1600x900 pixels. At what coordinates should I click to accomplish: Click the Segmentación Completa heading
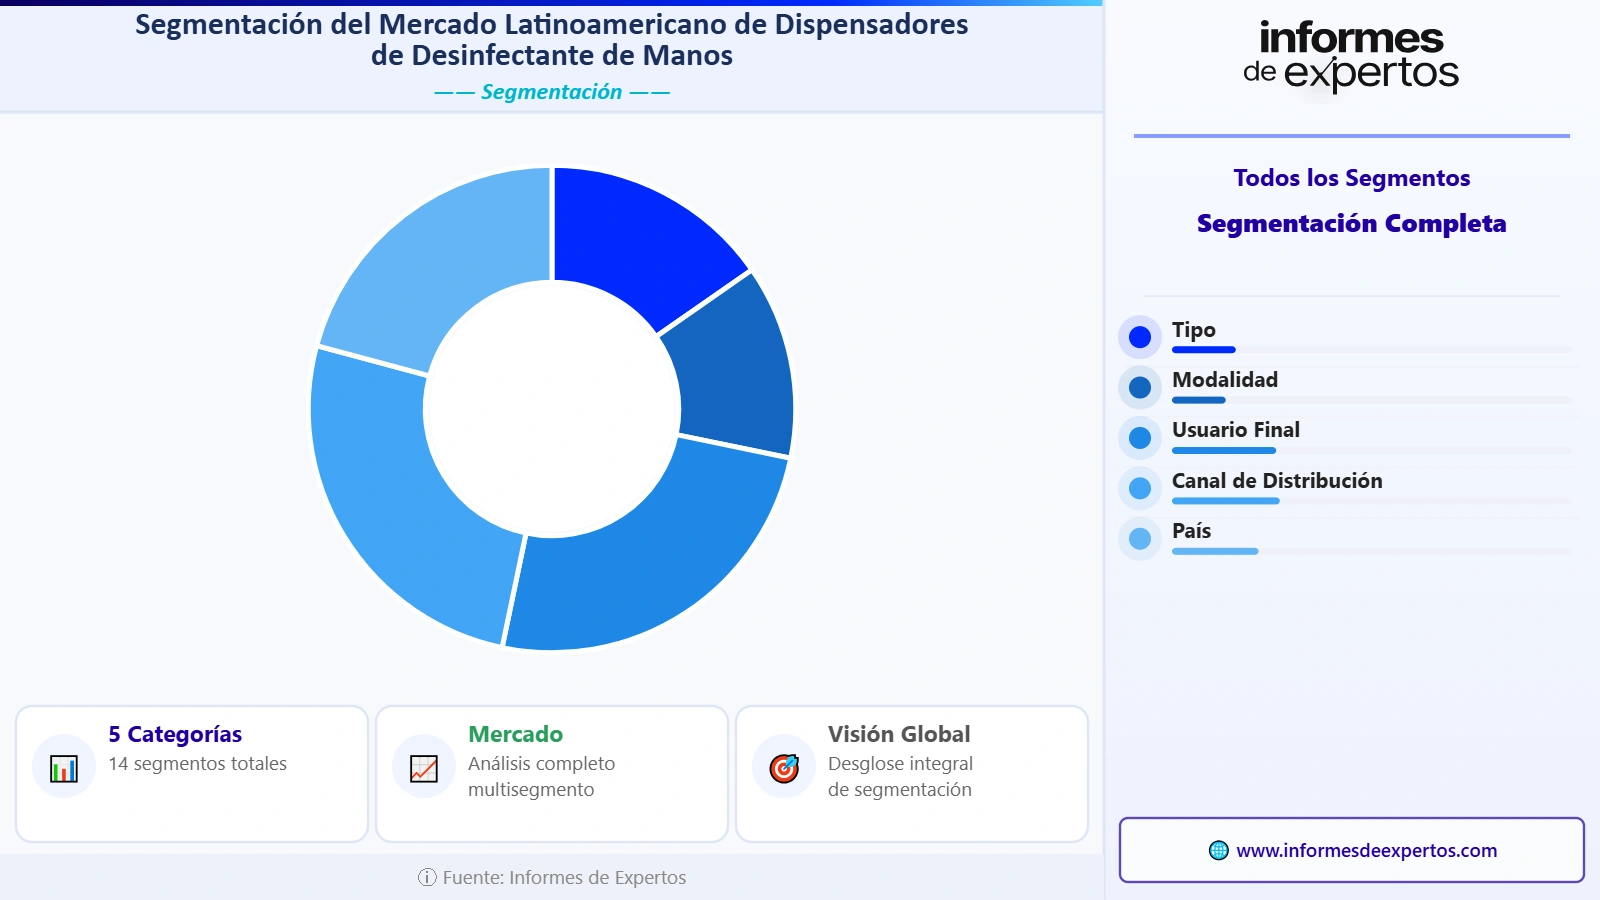coord(1351,223)
